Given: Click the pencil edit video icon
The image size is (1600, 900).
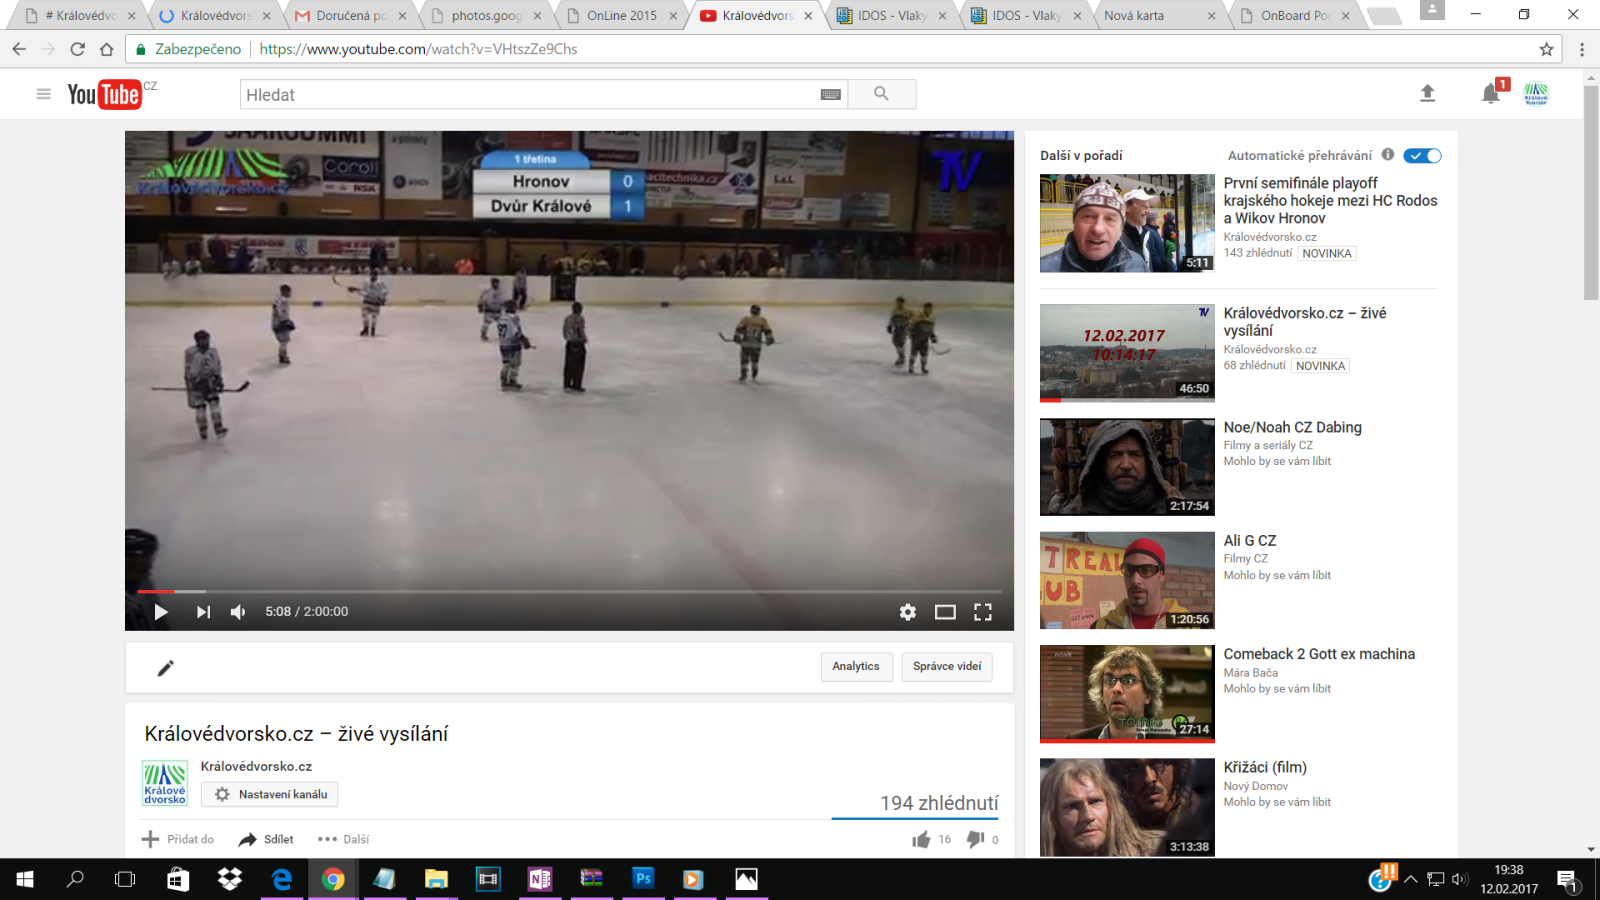Looking at the screenshot, I should click(166, 668).
